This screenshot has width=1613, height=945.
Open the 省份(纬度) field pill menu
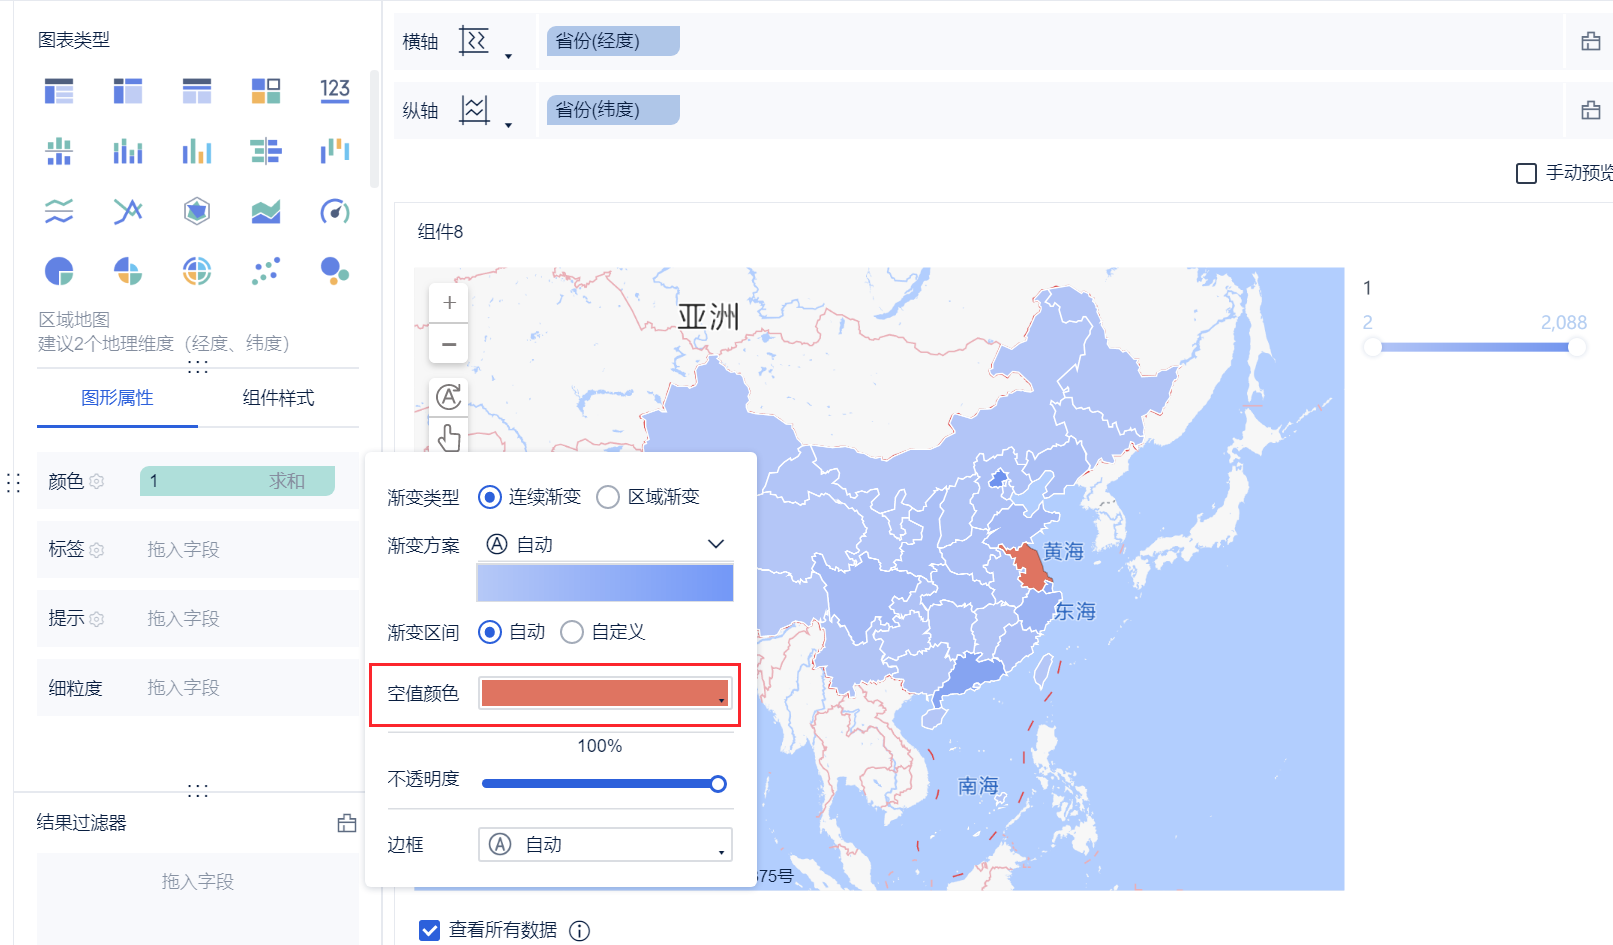[x=613, y=110]
